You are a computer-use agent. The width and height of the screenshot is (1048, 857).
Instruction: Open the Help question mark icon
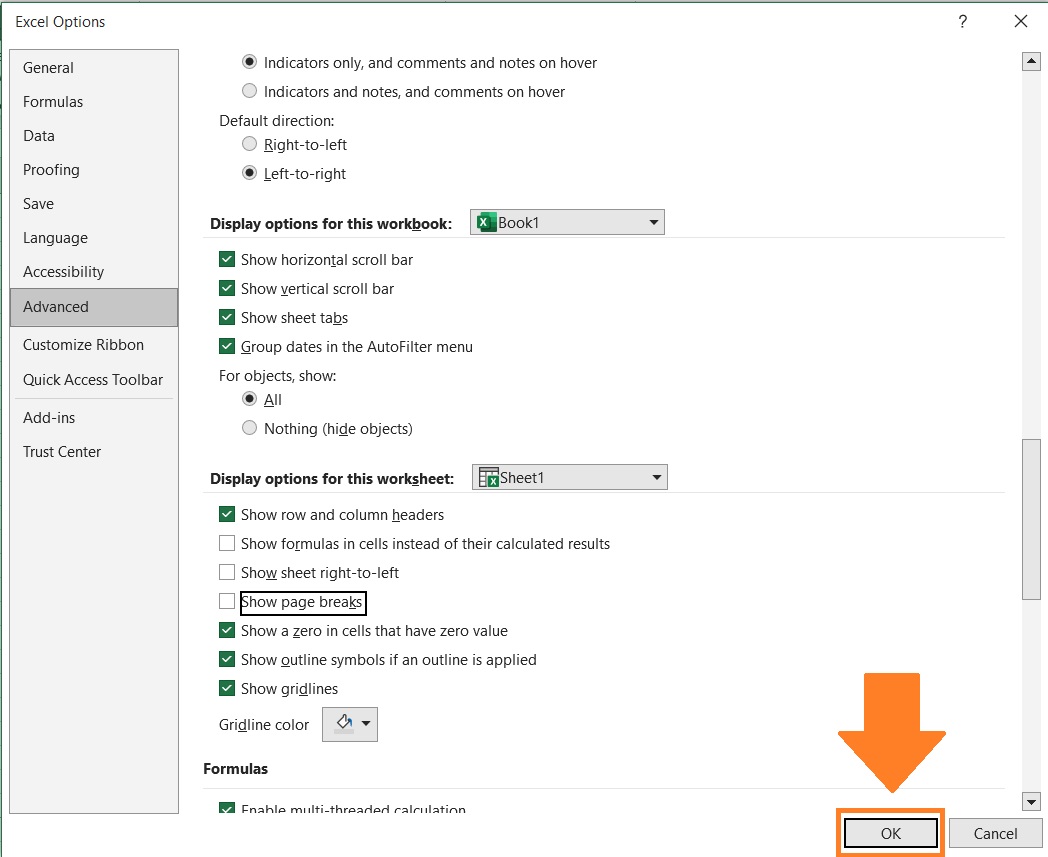(x=962, y=21)
